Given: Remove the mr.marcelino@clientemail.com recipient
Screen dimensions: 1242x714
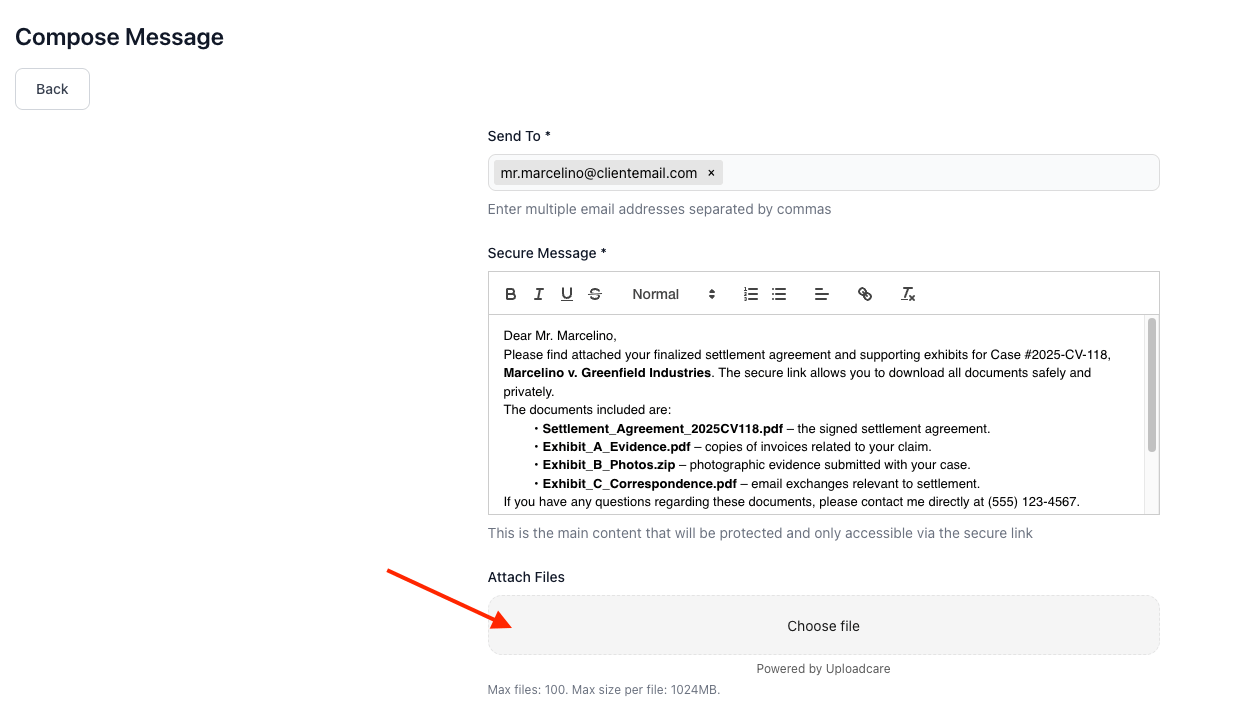Looking at the screenshot, I should pos(711,173).
